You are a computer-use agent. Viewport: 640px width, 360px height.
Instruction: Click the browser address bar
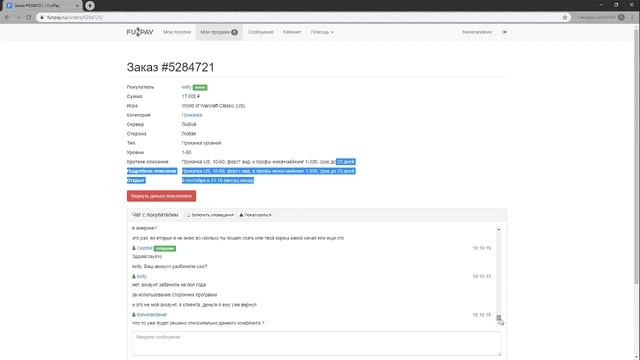click(x=302, y=18)
